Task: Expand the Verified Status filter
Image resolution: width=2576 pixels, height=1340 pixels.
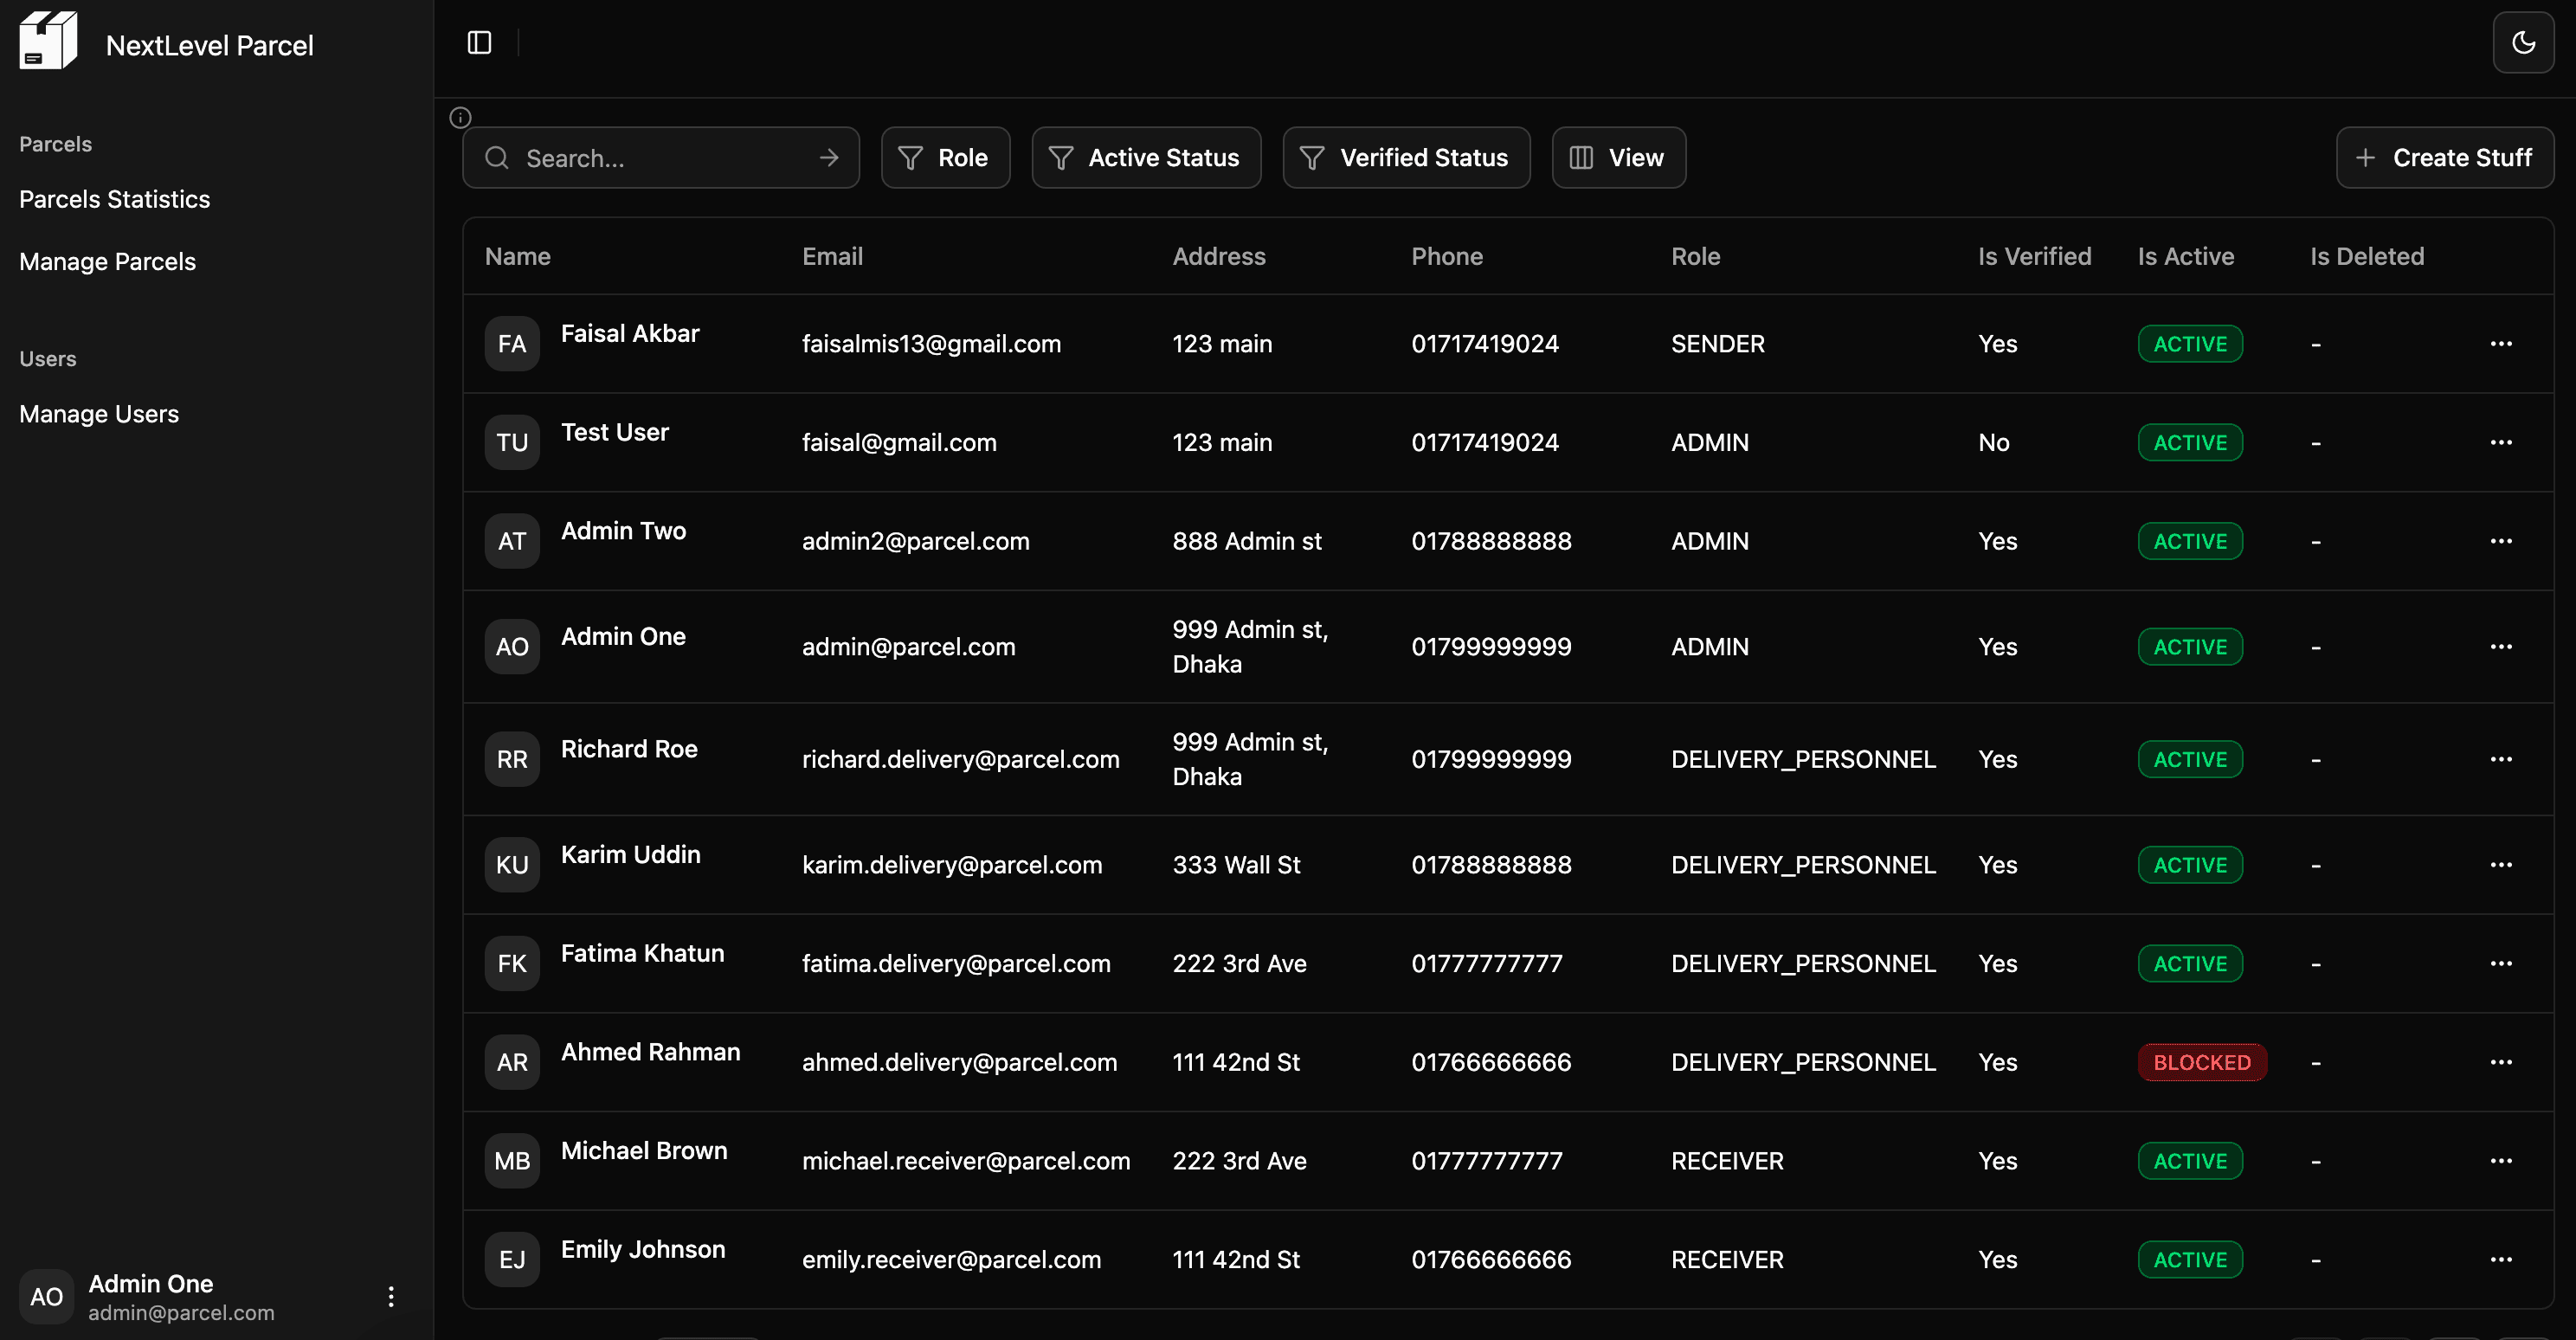Action: tap(1405, 158)
